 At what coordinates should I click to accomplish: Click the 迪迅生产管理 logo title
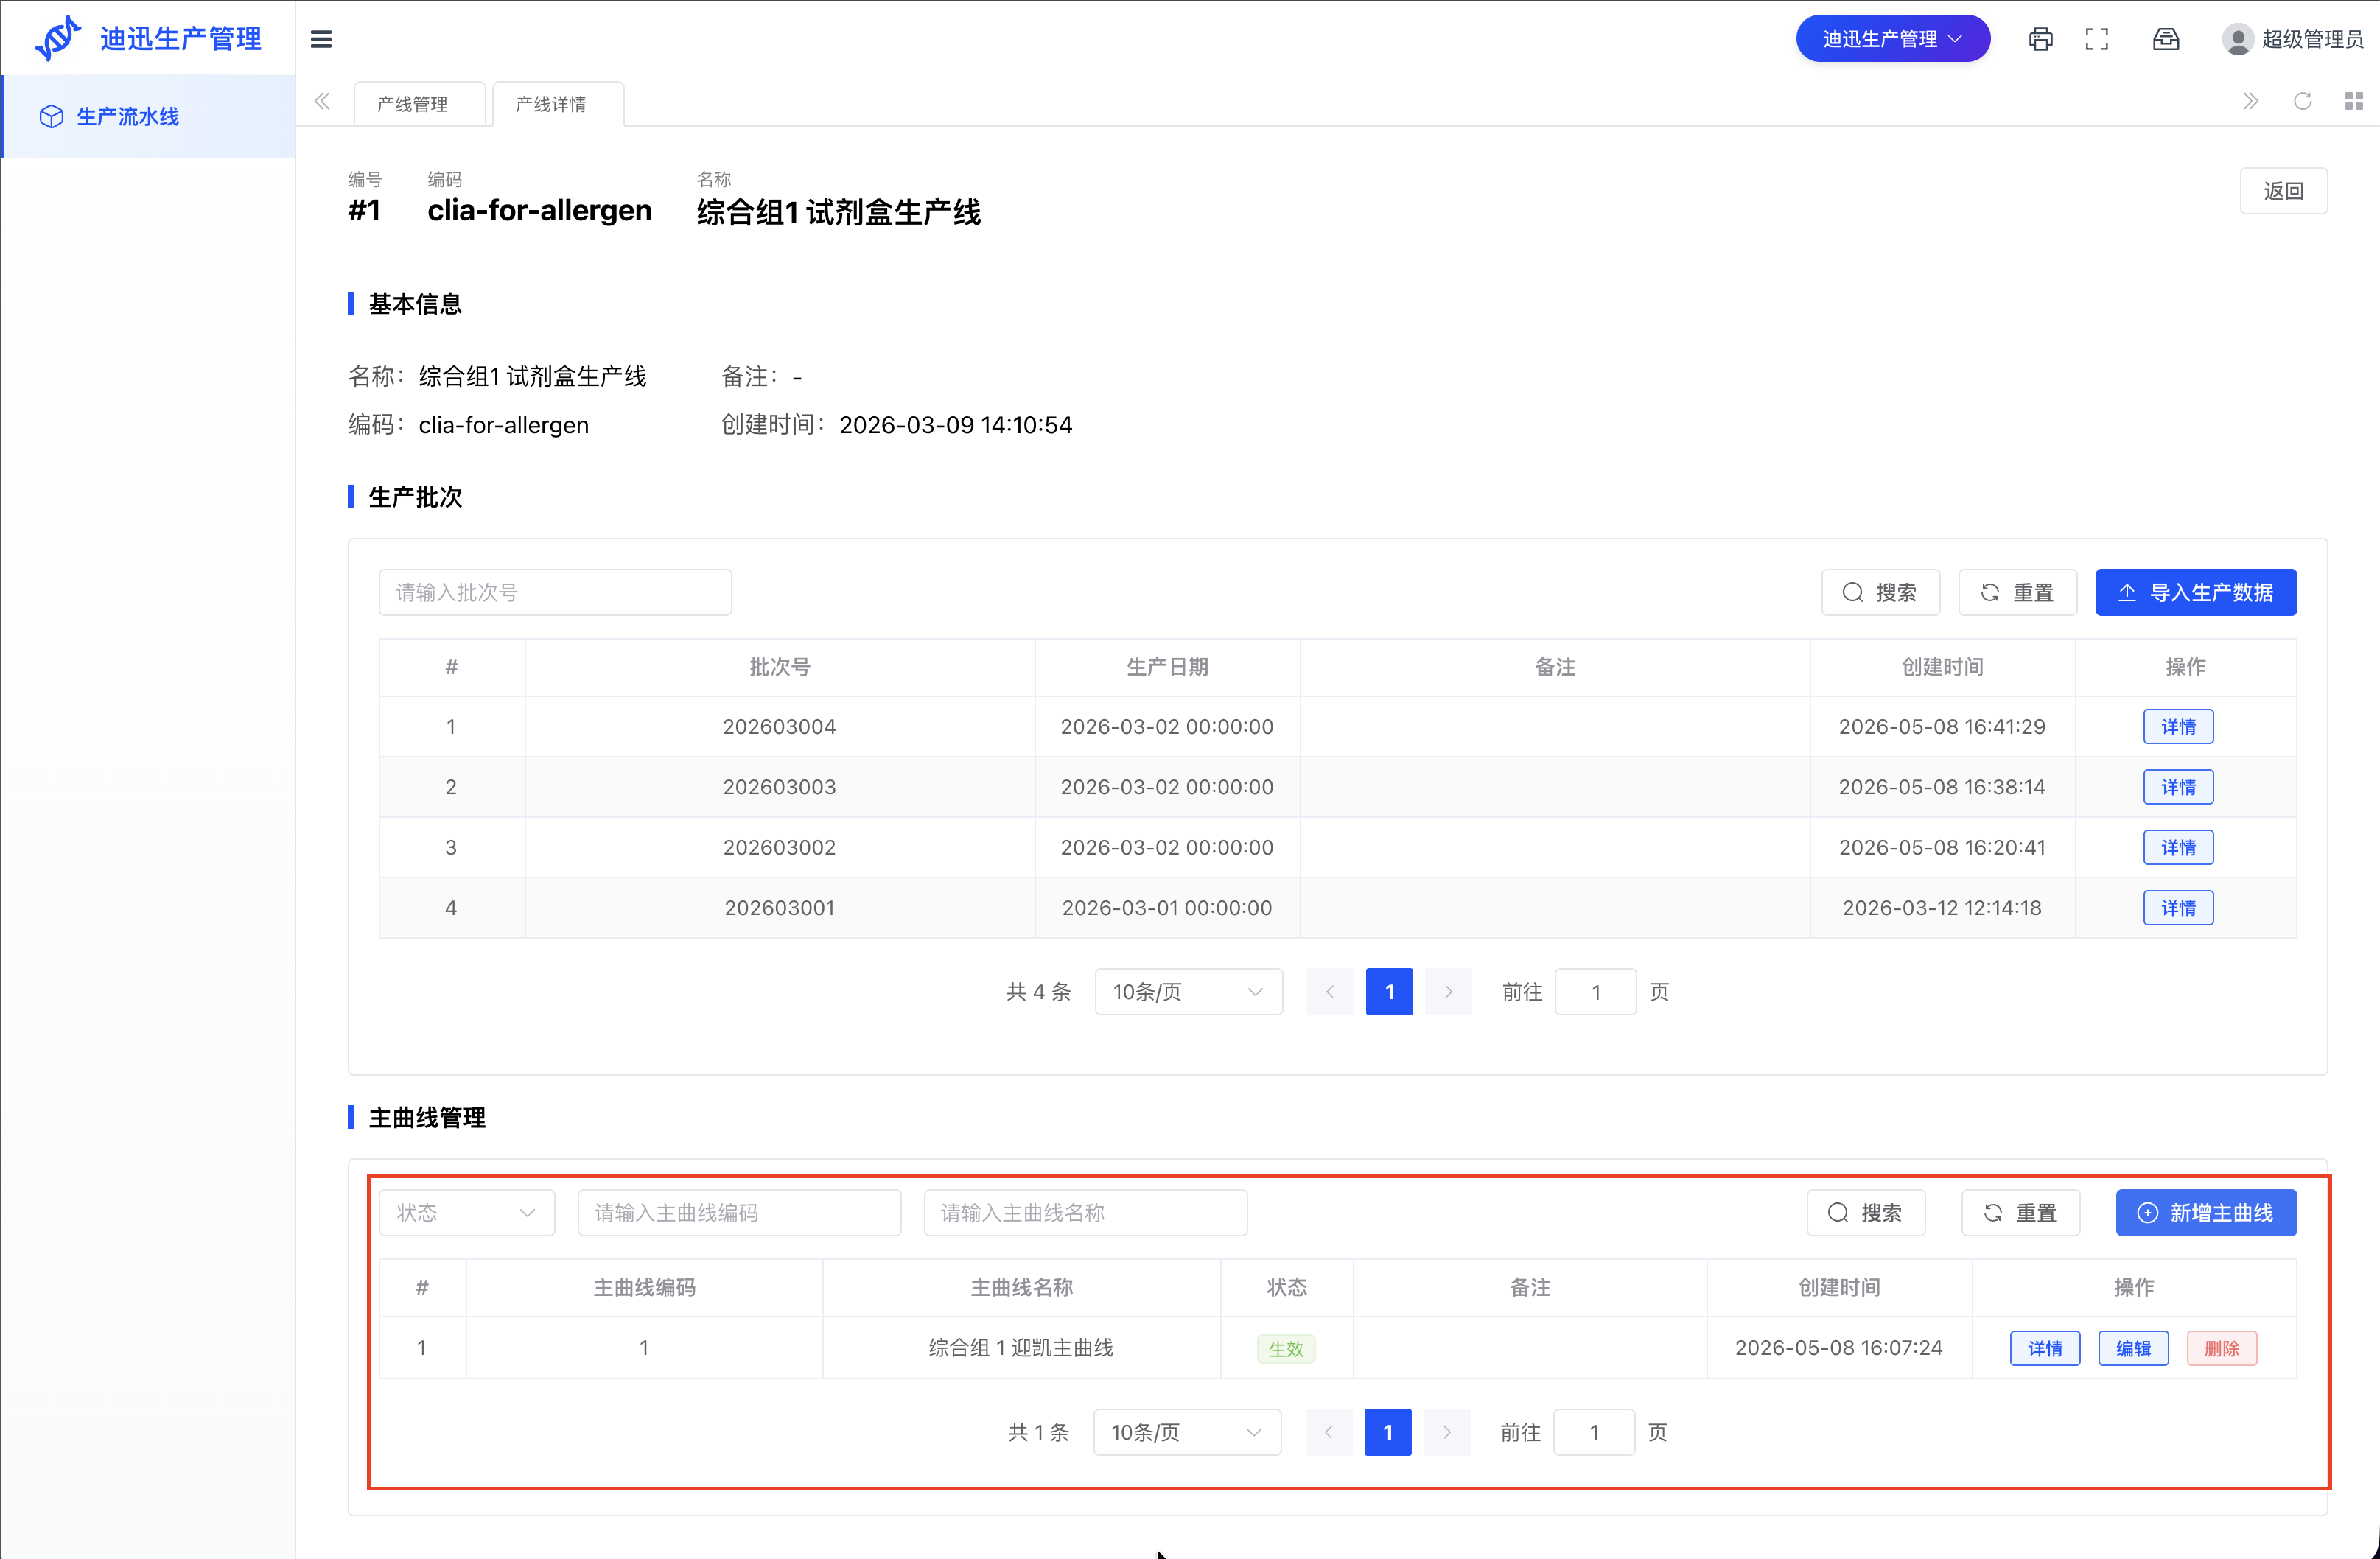point(181,39)
